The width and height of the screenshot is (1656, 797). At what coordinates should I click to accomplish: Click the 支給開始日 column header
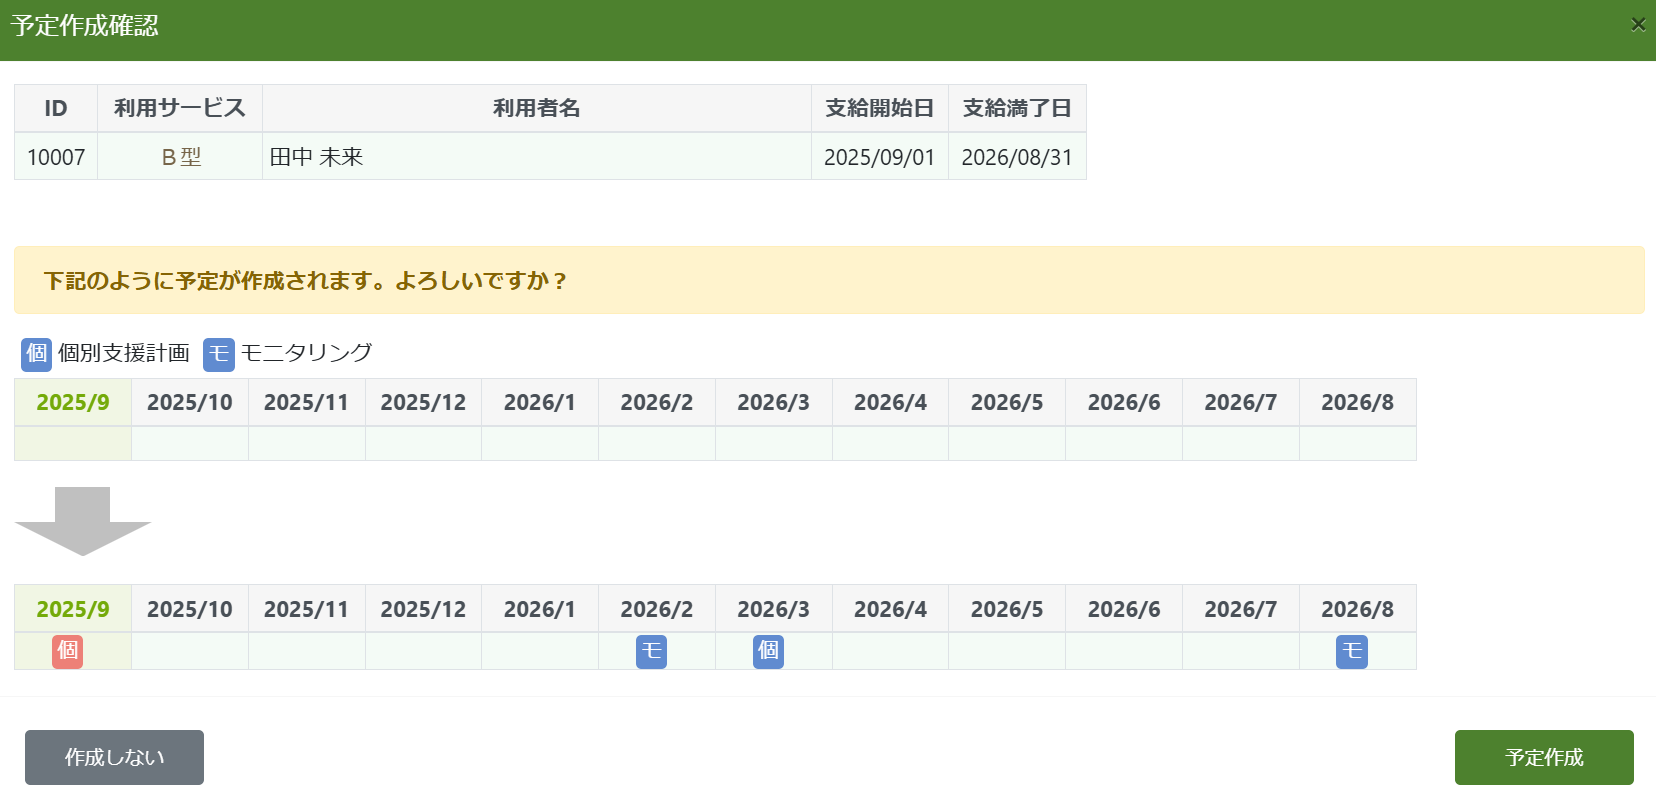point(879,108)
